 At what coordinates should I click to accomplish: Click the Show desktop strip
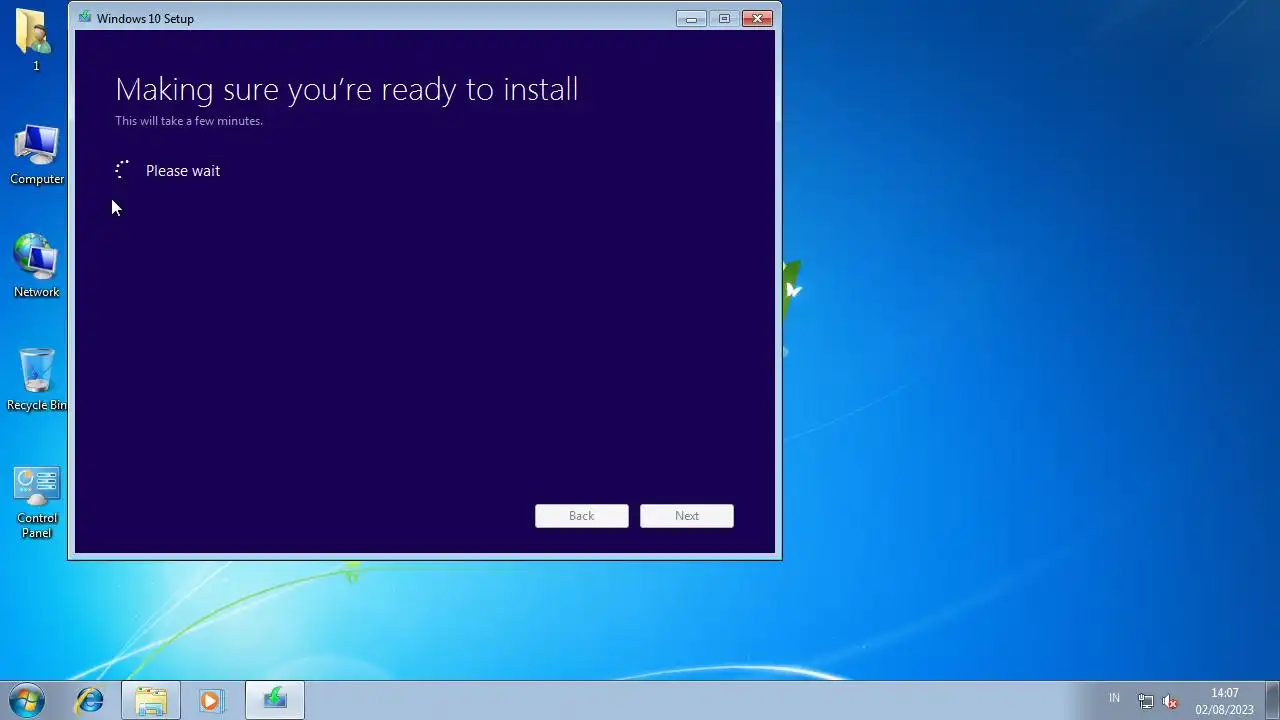tap(1272, 701)
